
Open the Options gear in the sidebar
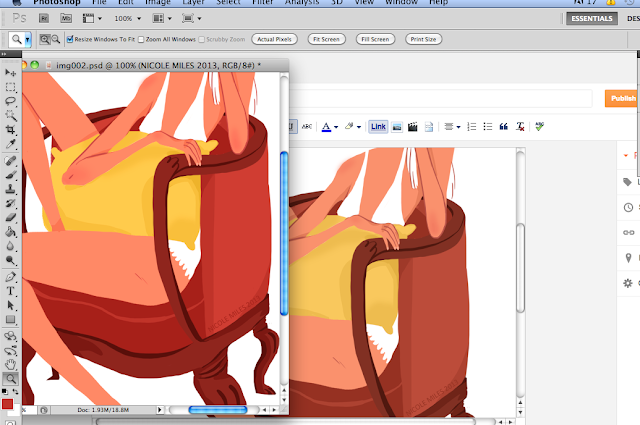click(x=628, y=283)
